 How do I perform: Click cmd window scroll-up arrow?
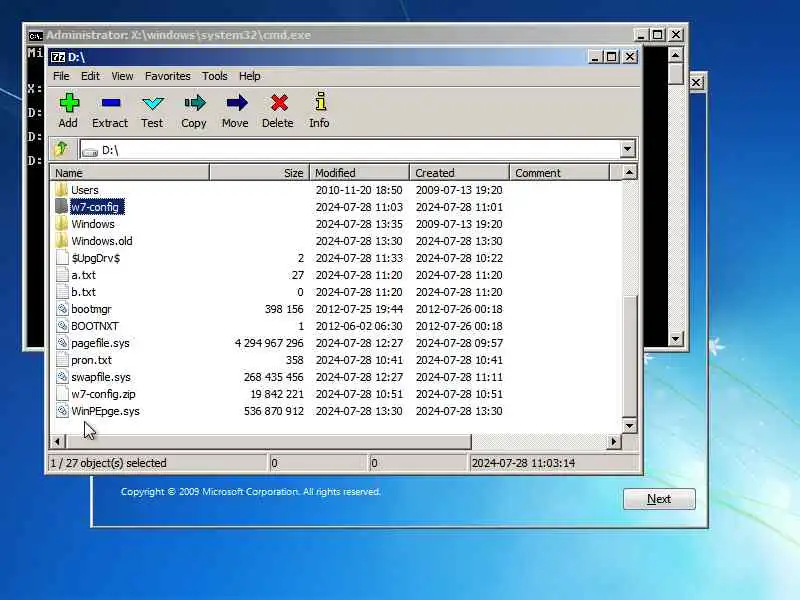click(676, 55)
